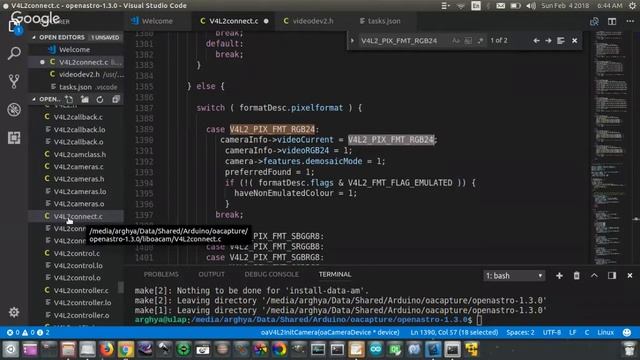Click the feedback smiley in status bar
640x360 pixels.
click(x=627, y=332)
